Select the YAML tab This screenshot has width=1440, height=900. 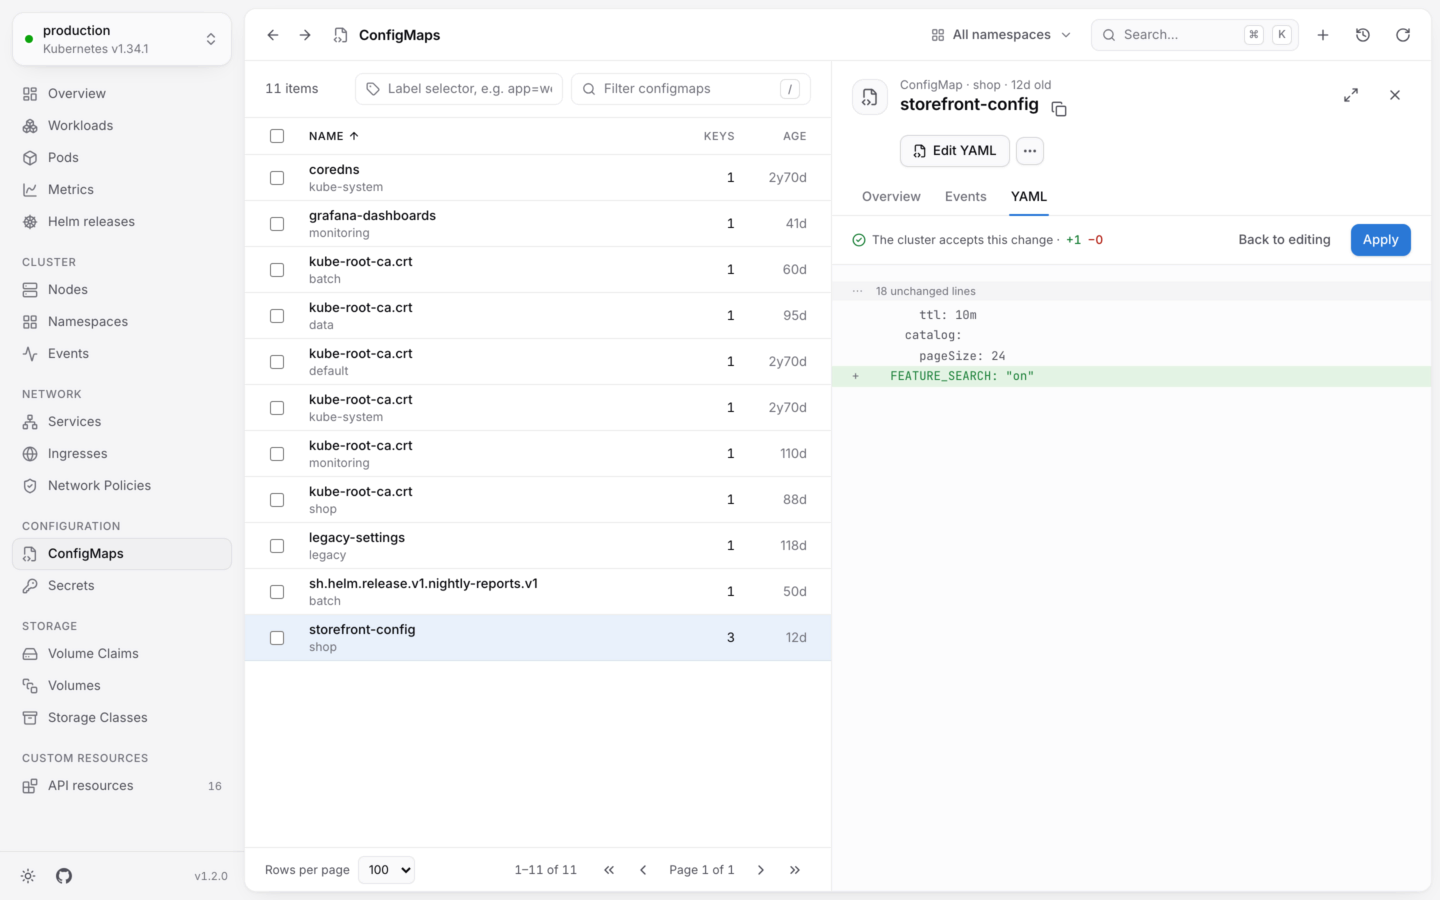pos(1029,197)
